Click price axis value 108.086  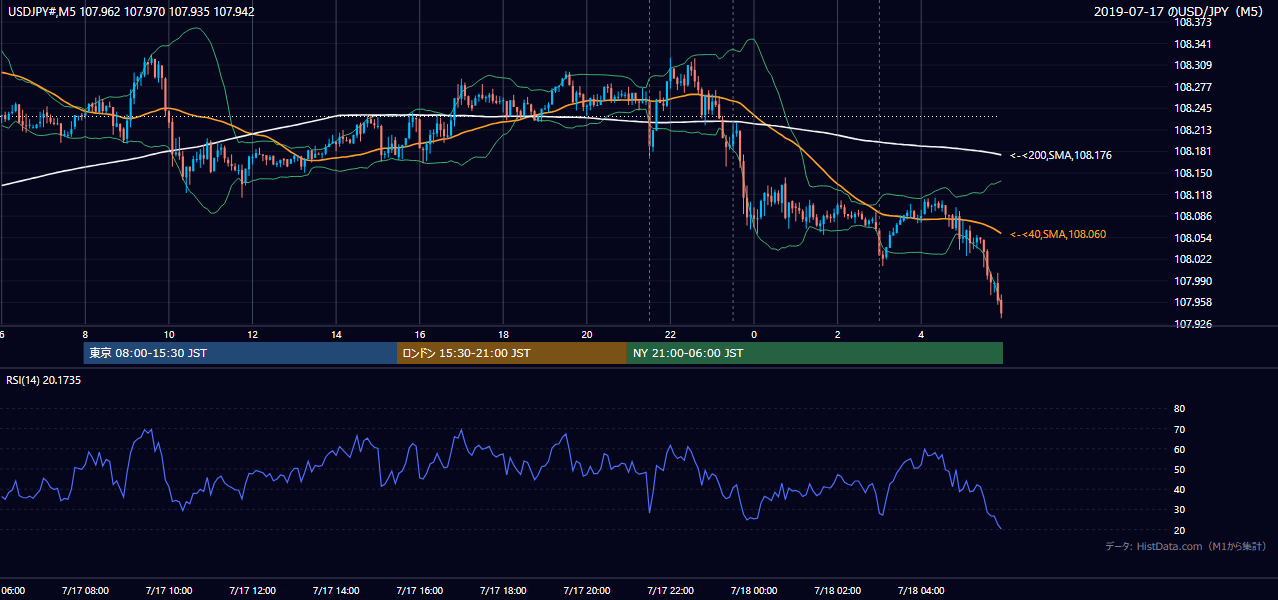[x=1193, y=216]
